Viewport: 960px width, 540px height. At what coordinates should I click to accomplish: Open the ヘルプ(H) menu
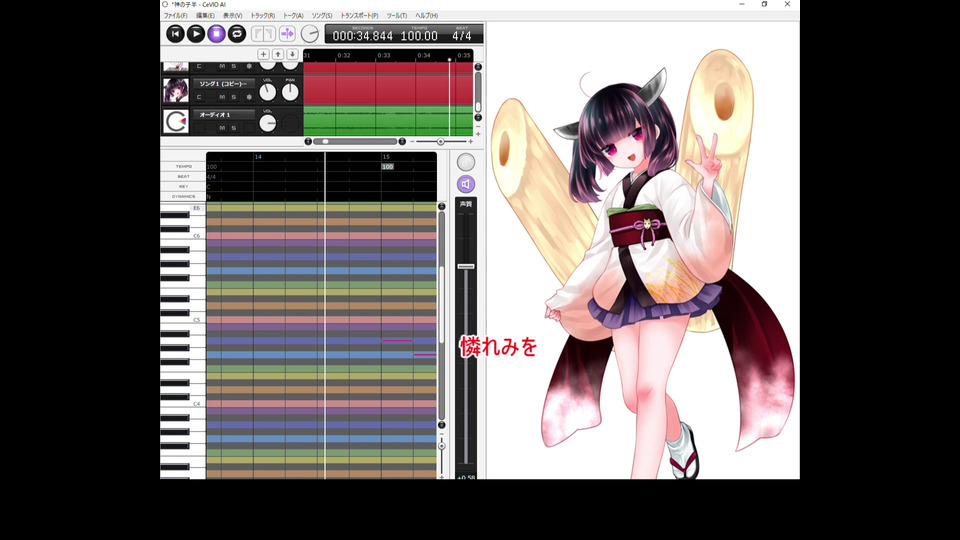tap(427, 15)
